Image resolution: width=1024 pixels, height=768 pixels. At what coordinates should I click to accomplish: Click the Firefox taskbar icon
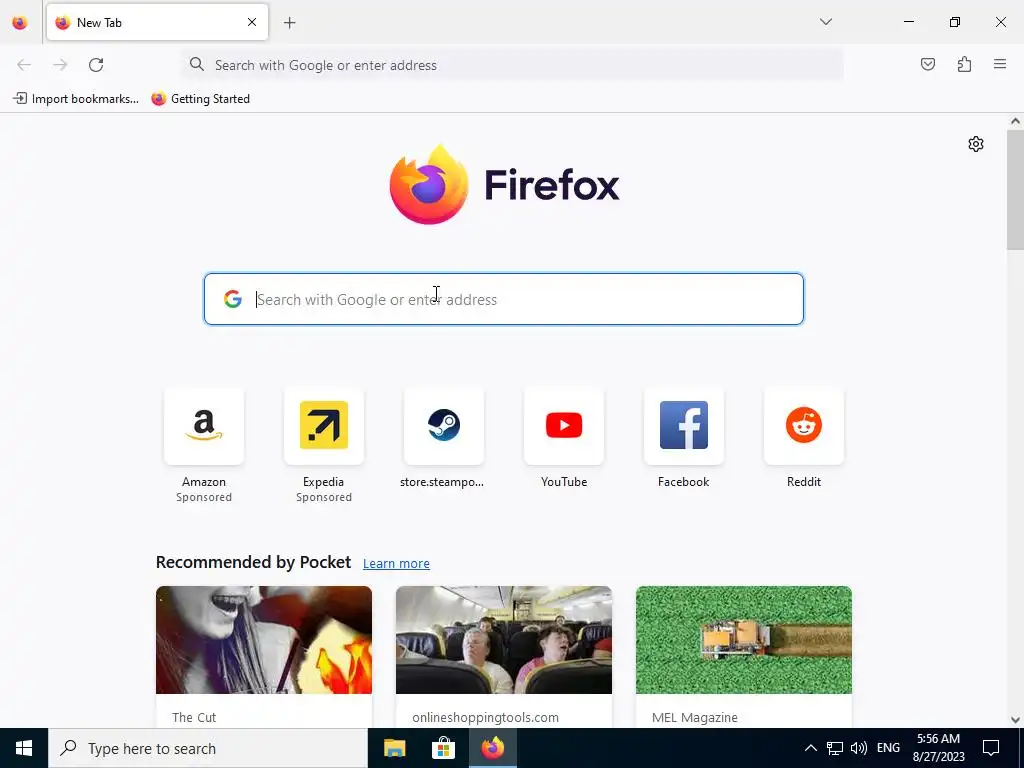492,748
